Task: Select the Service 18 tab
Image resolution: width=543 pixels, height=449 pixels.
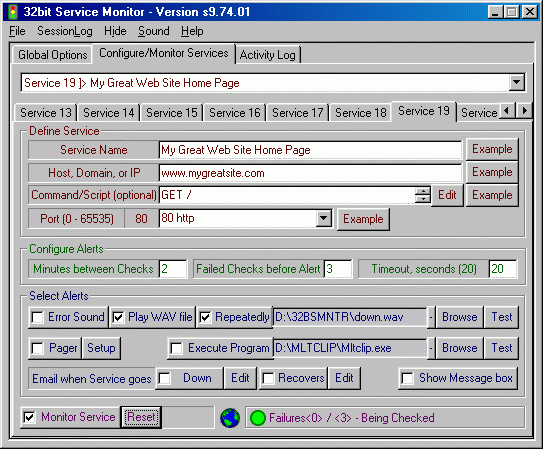Action: point(360,113)
